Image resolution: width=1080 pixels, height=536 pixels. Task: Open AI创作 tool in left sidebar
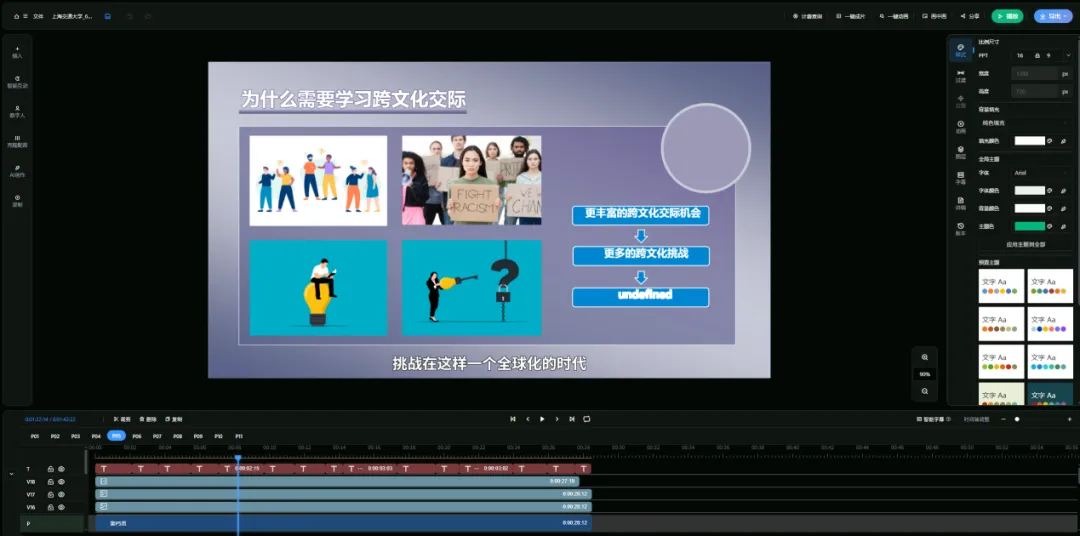point(17,171)
